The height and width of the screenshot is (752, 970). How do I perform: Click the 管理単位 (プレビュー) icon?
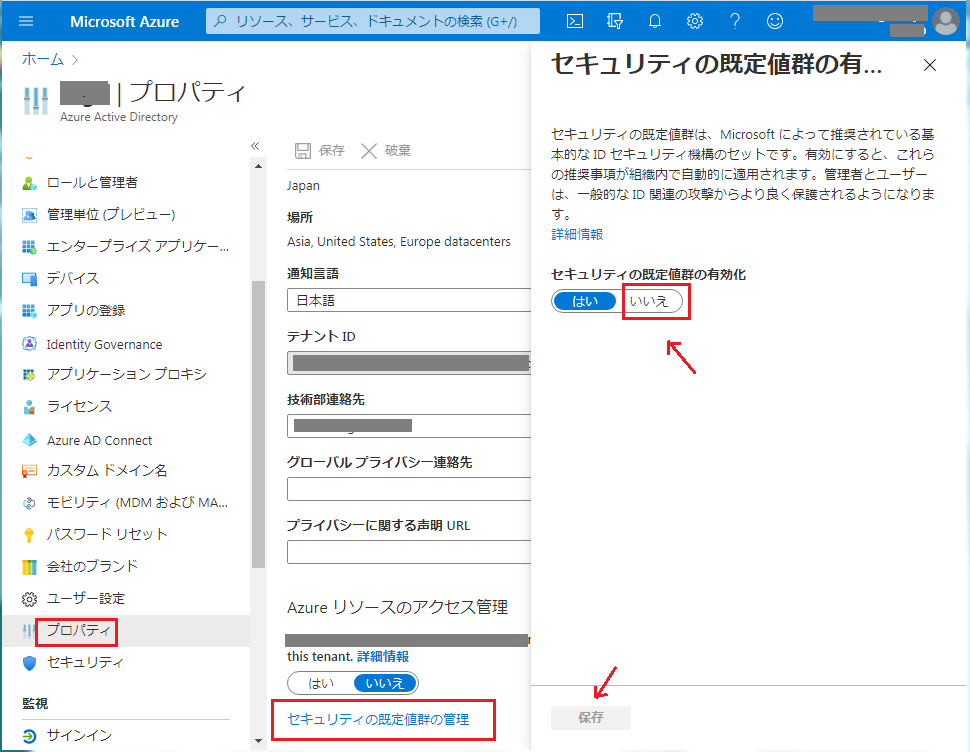tap(29, 215)
